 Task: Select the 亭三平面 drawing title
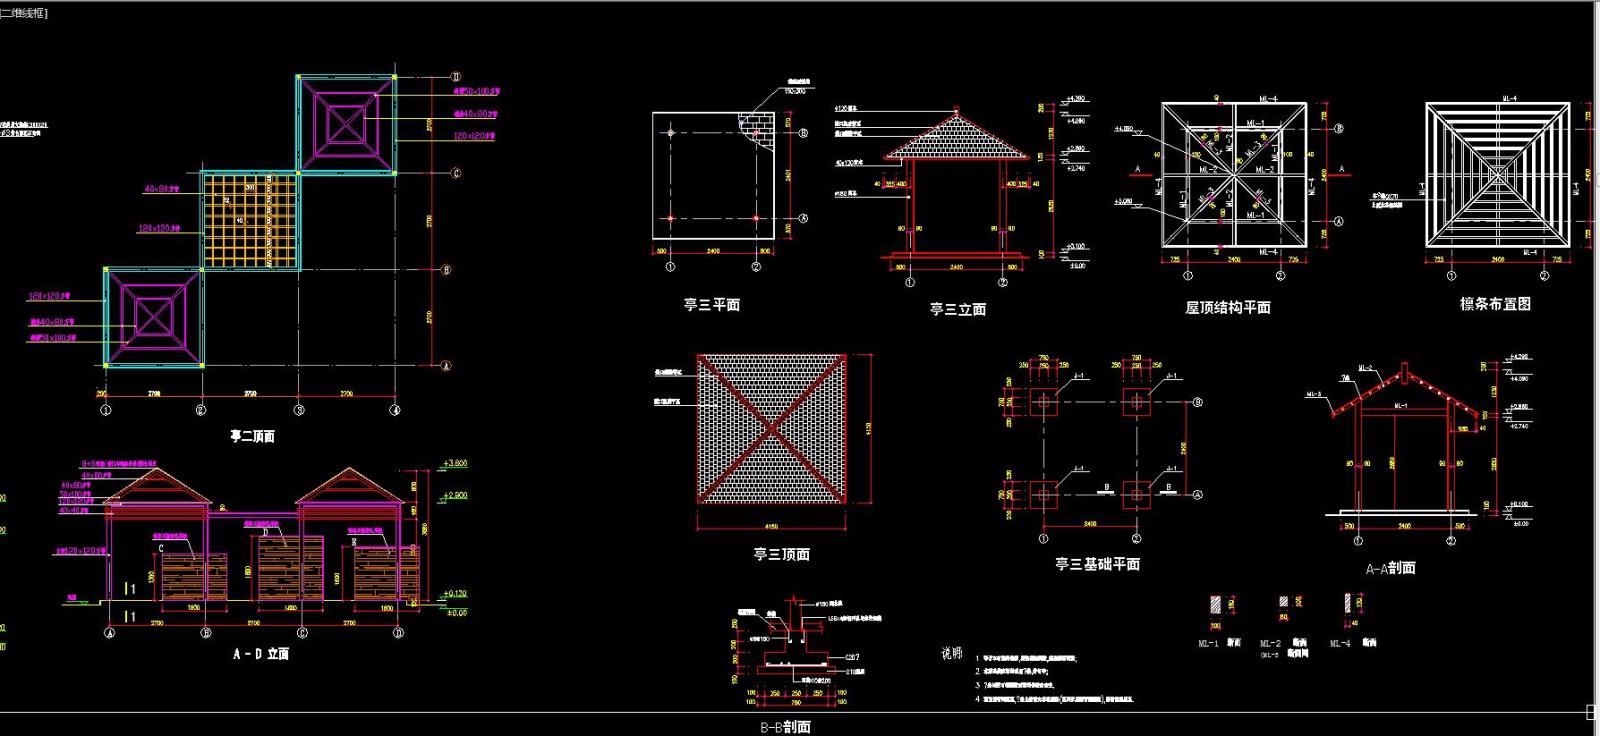[712, 305]
